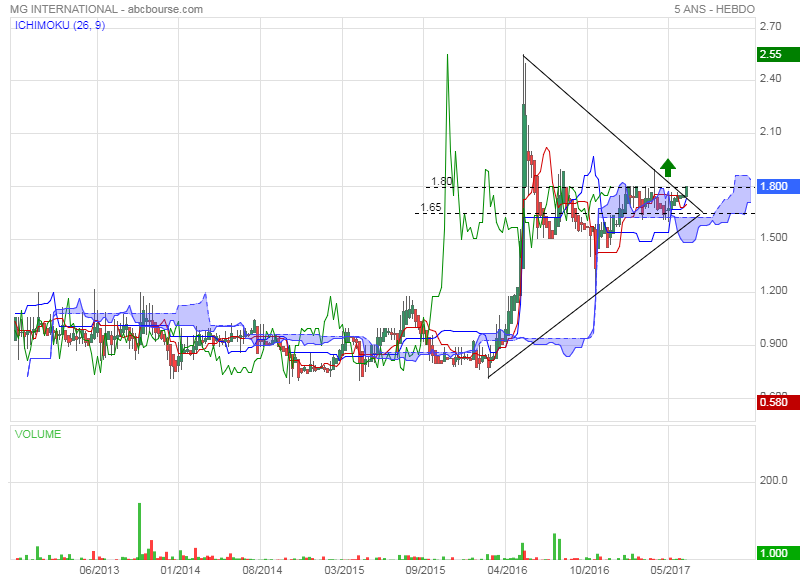Click the 0.900 price axis label

773,344
